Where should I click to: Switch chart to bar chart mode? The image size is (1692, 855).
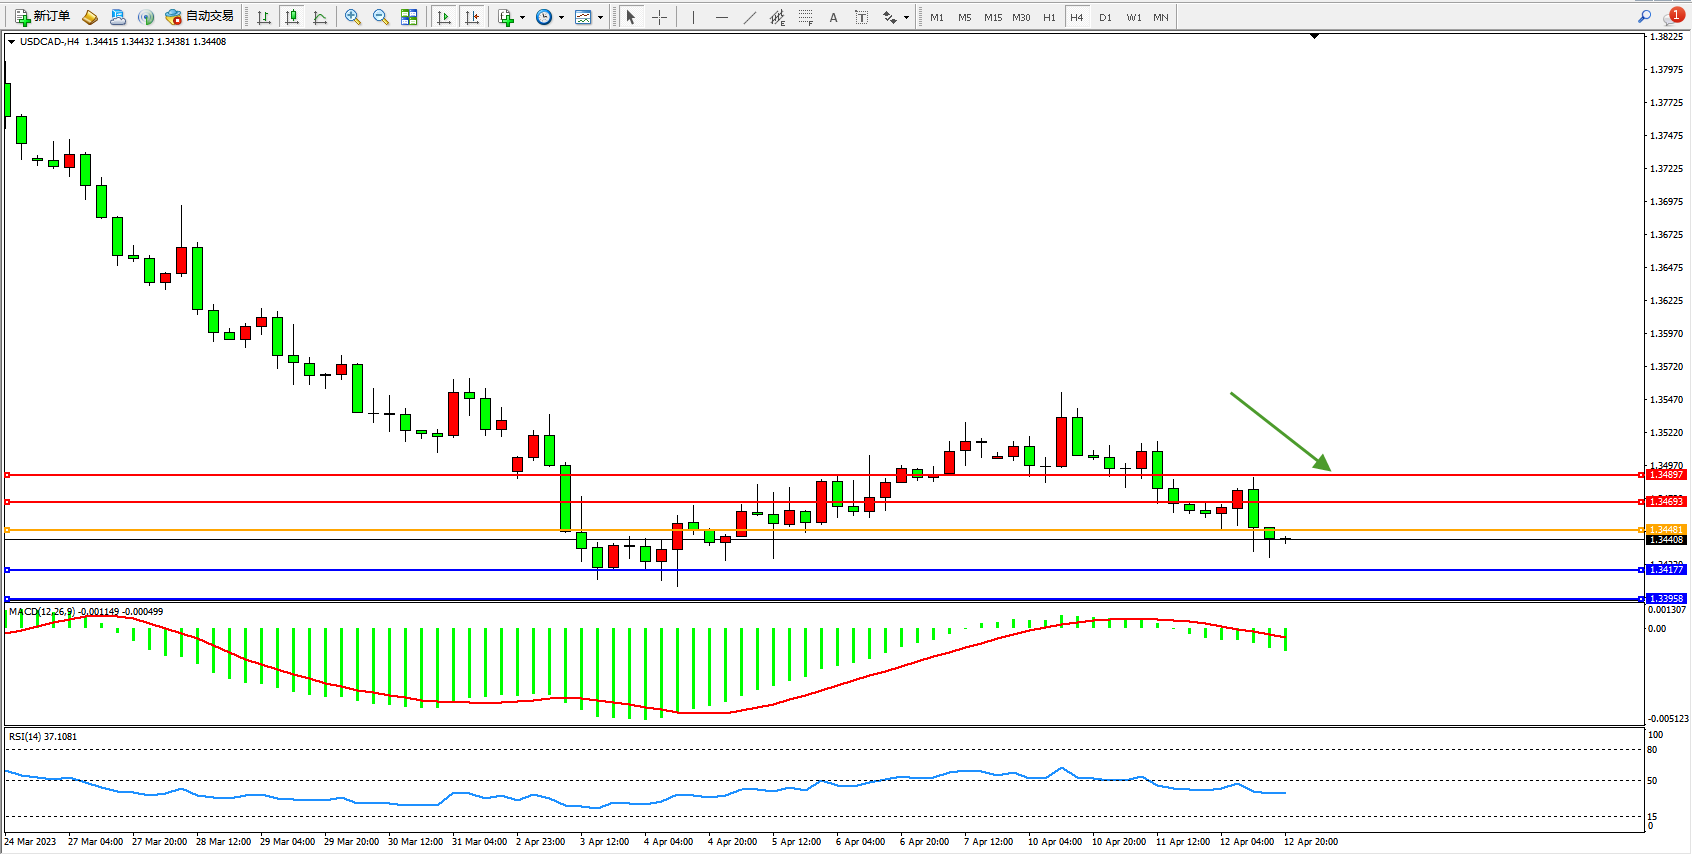coord(264,17)
